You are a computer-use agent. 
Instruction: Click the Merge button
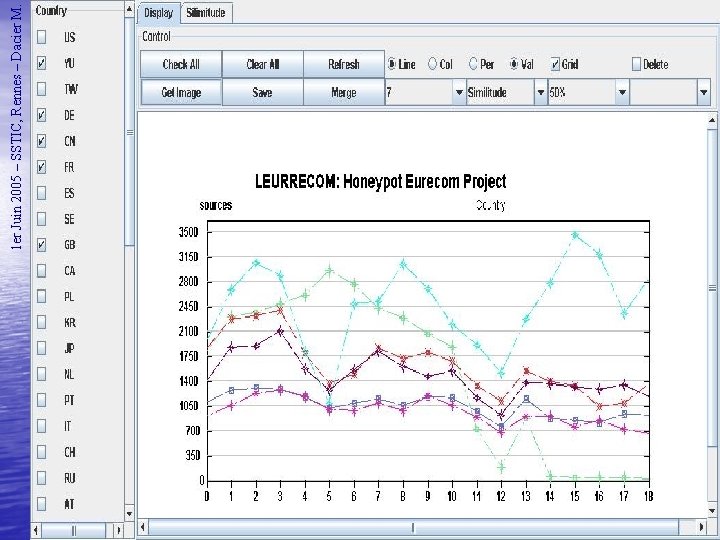point(344,92)
